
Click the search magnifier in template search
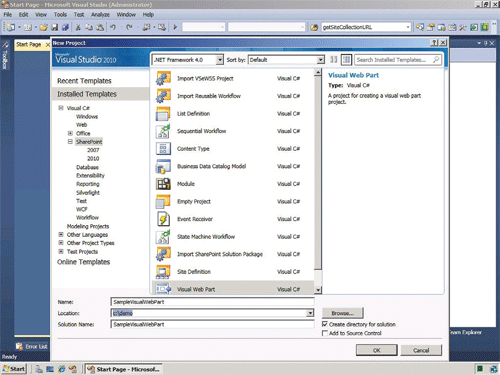click(x=436, y=60)
